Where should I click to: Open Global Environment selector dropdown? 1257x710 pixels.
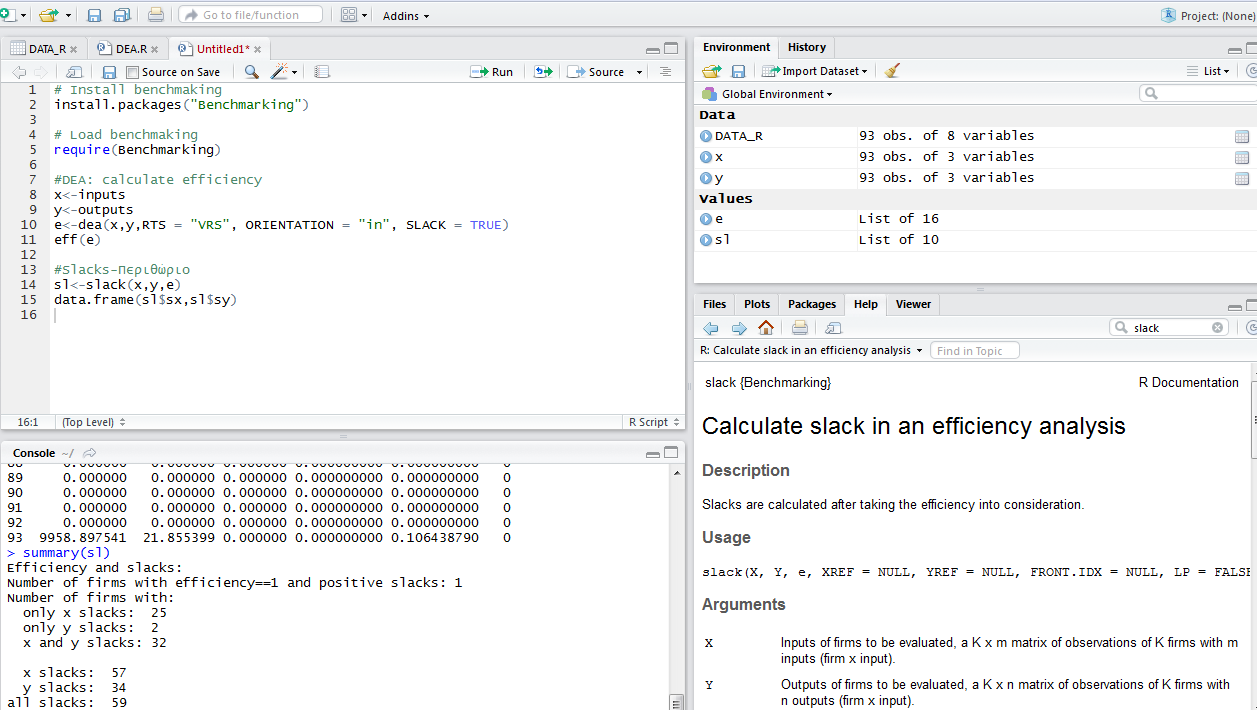click(768, 94)
